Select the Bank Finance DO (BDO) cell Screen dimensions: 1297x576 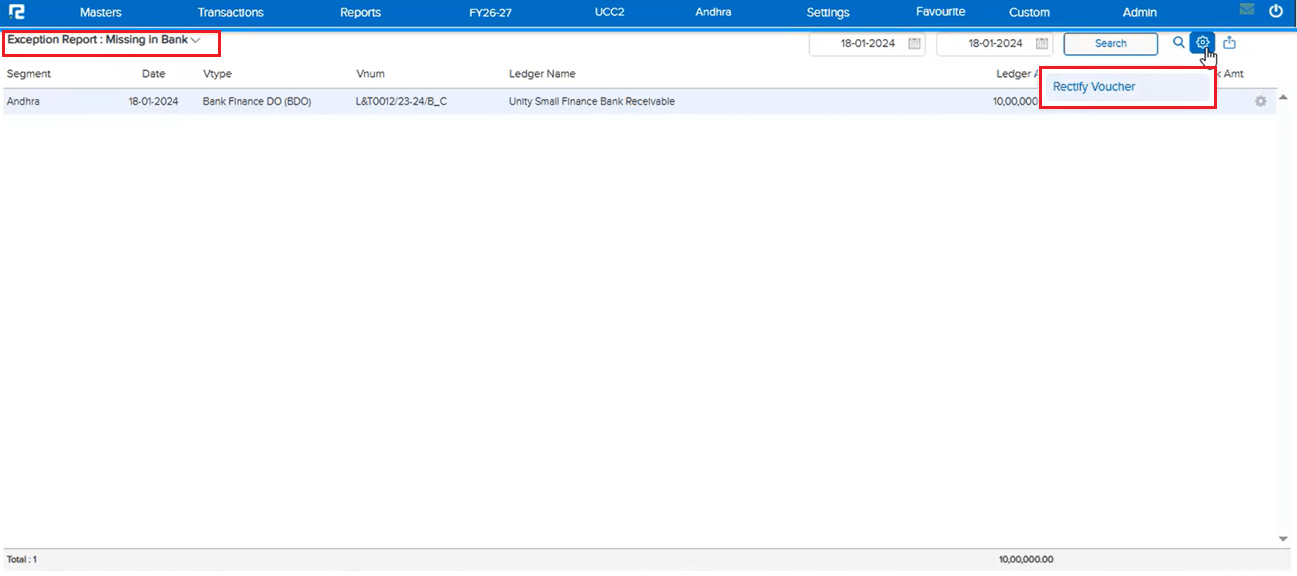pos(257,101)
